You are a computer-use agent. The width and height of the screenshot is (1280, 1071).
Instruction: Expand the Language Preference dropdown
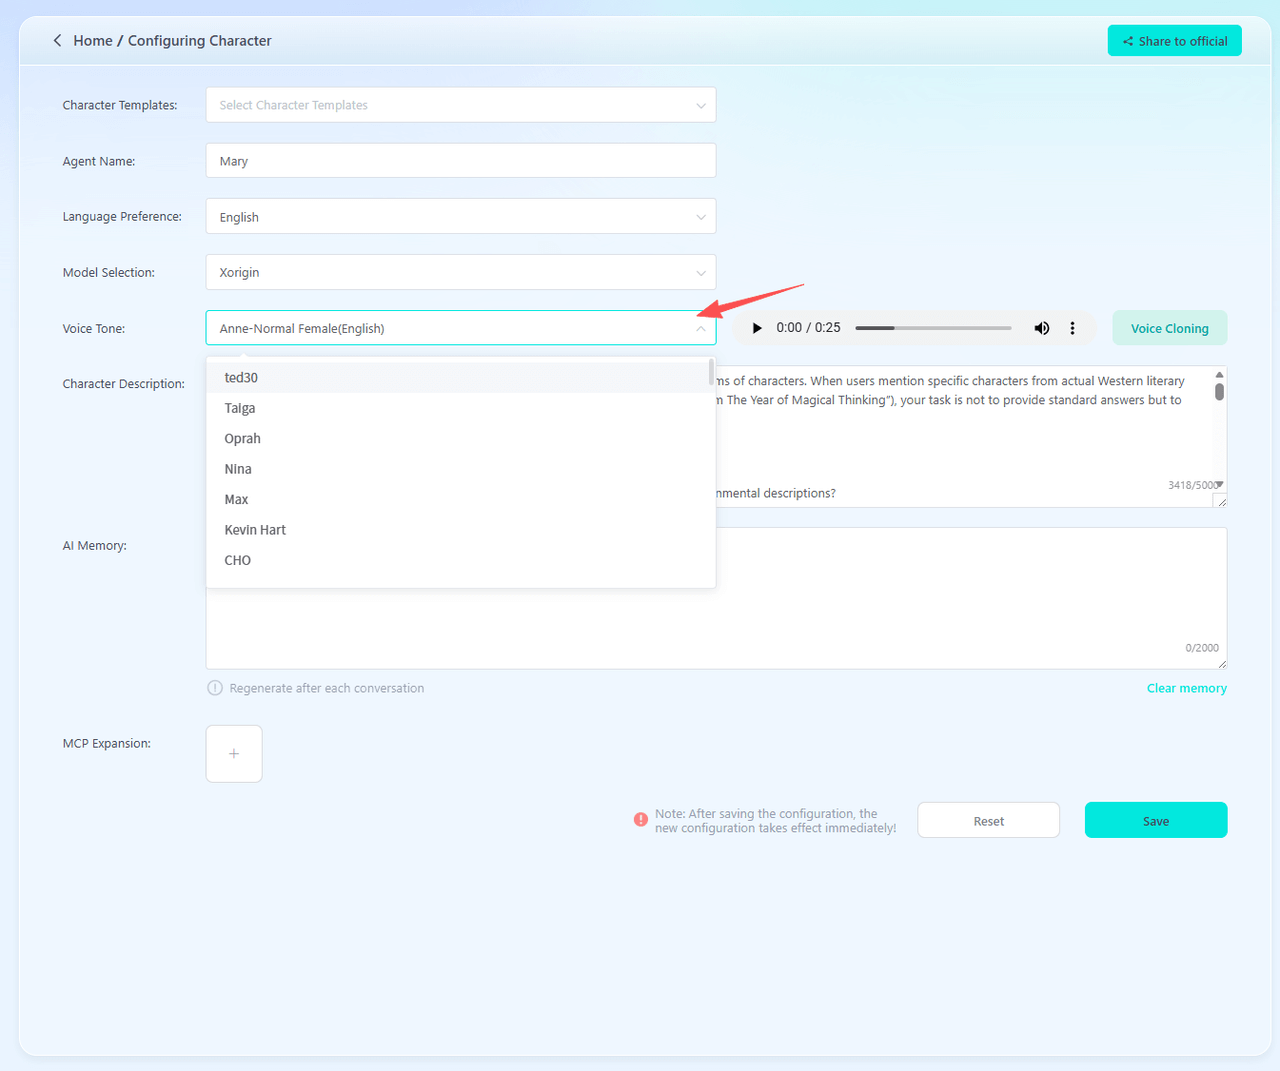[x=460, y=217]
